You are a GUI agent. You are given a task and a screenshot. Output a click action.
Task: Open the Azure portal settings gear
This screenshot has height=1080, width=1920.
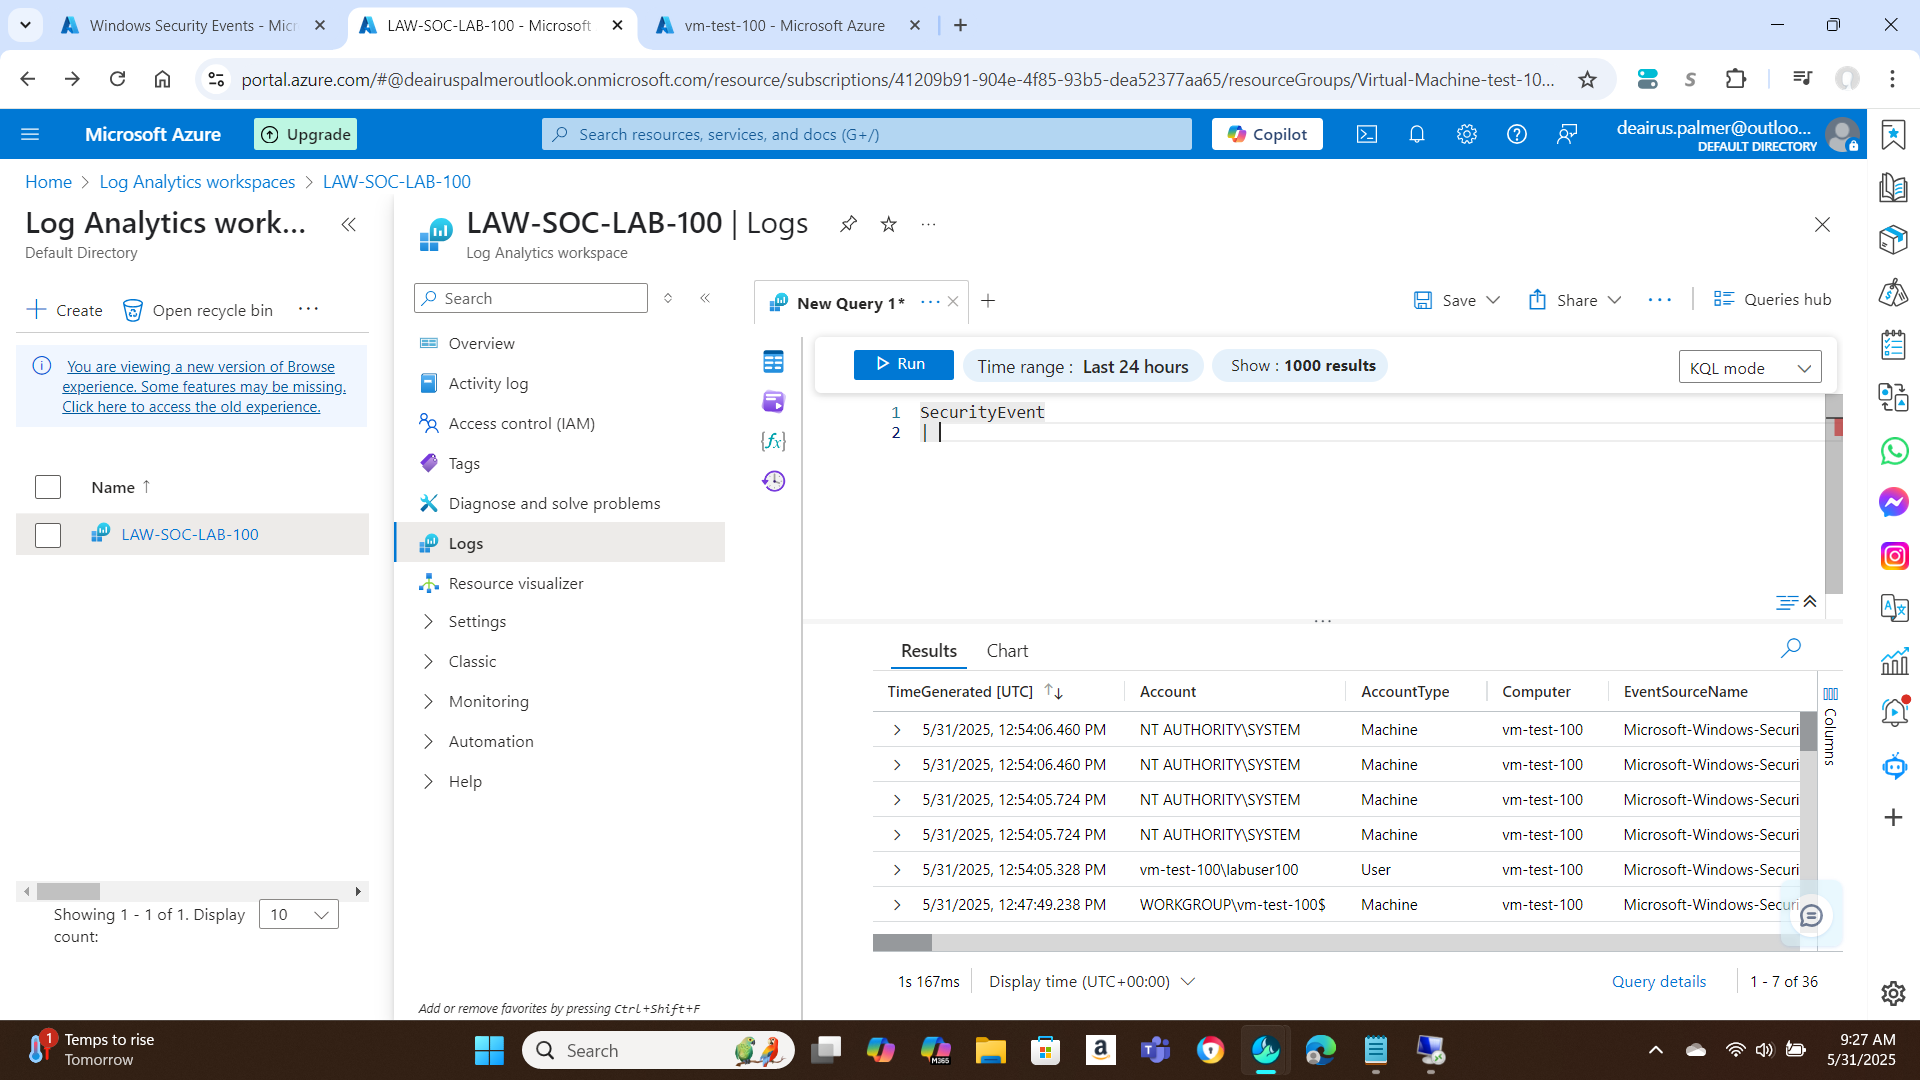(x=1466, y=134)
